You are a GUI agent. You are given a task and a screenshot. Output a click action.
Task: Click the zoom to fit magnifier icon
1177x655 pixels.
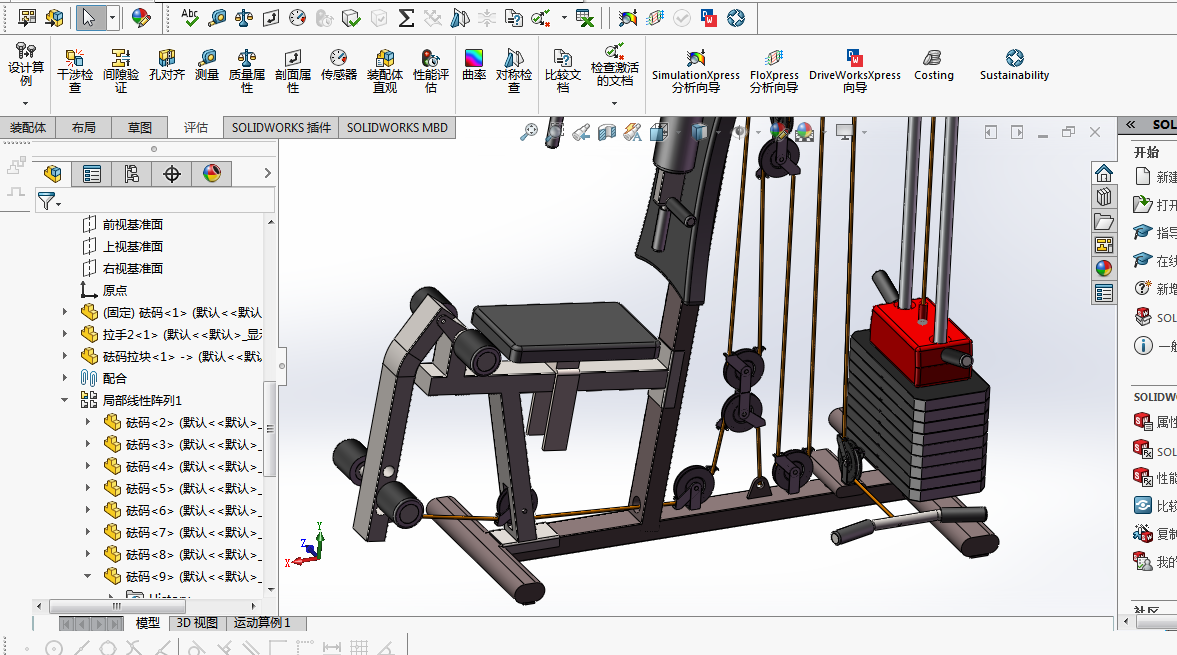[x=529, y=132]
